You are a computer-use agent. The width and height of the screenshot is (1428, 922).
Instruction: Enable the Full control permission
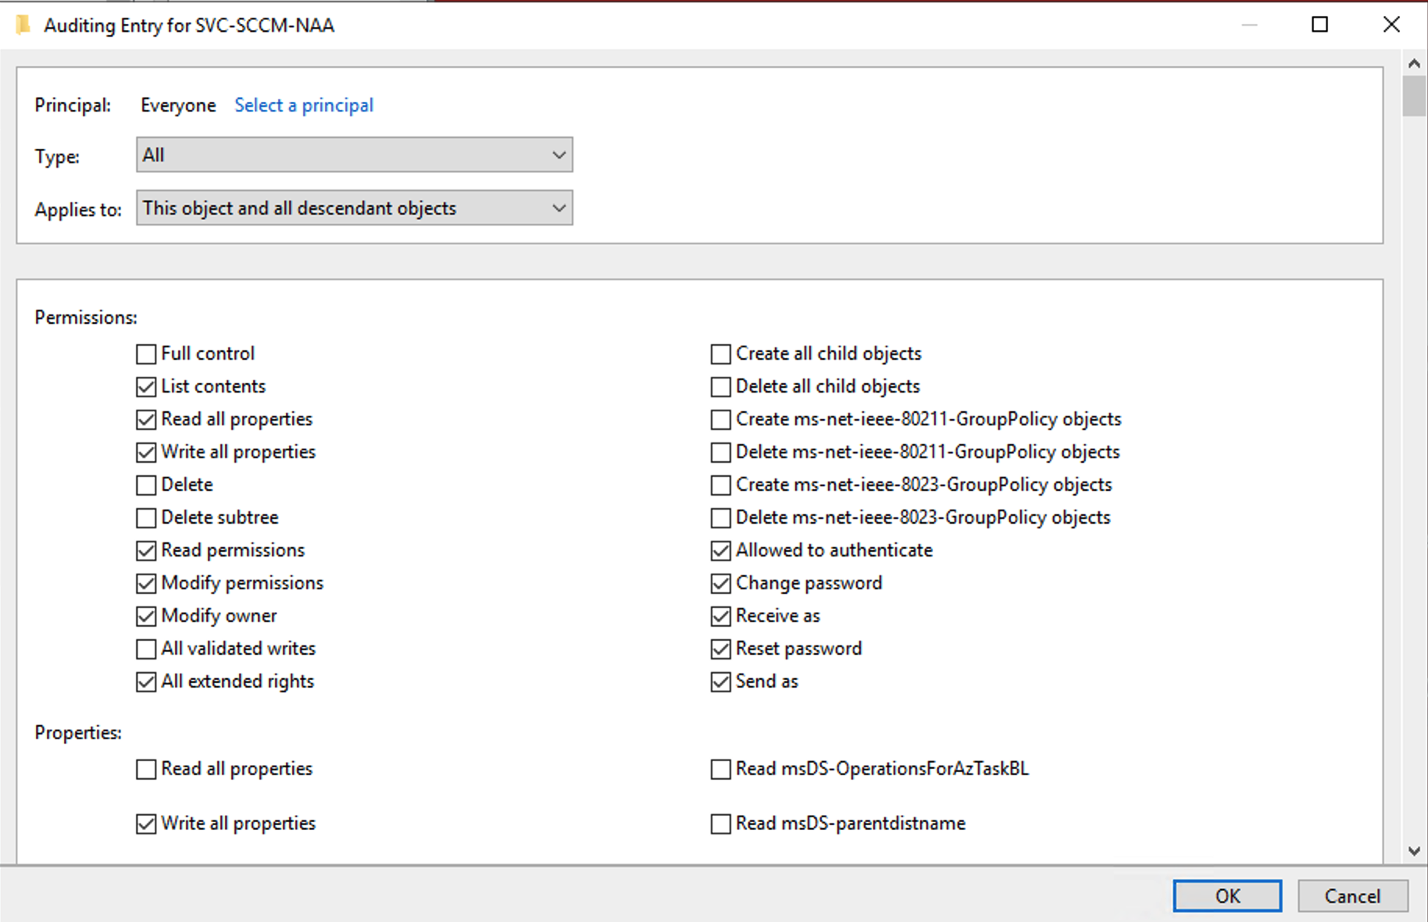click(145, 353)
